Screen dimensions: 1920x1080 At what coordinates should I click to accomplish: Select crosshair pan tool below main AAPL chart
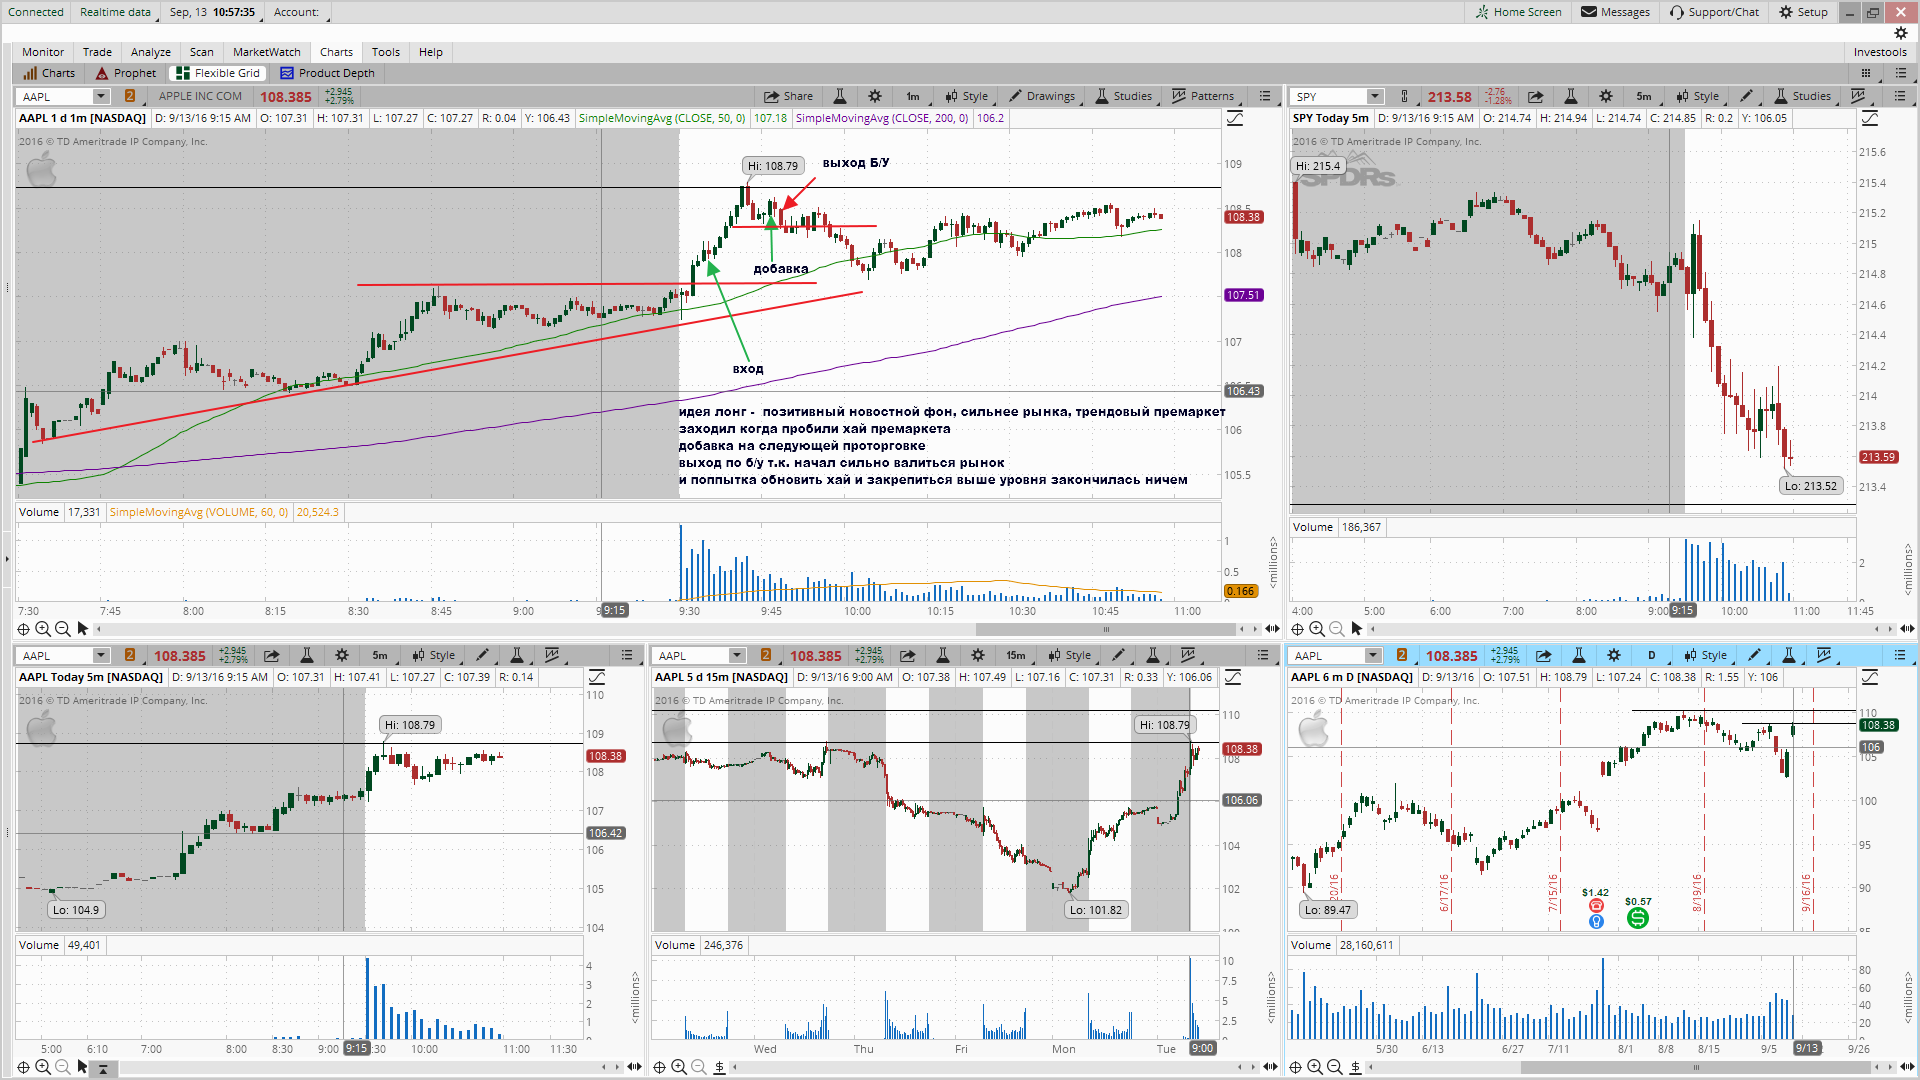tap(23, 629)
